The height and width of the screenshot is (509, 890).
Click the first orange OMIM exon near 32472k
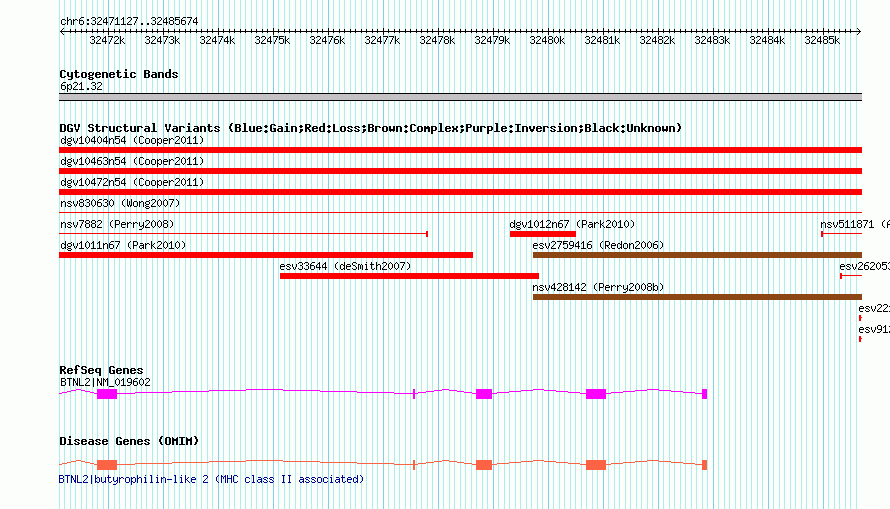pos(107,465)
